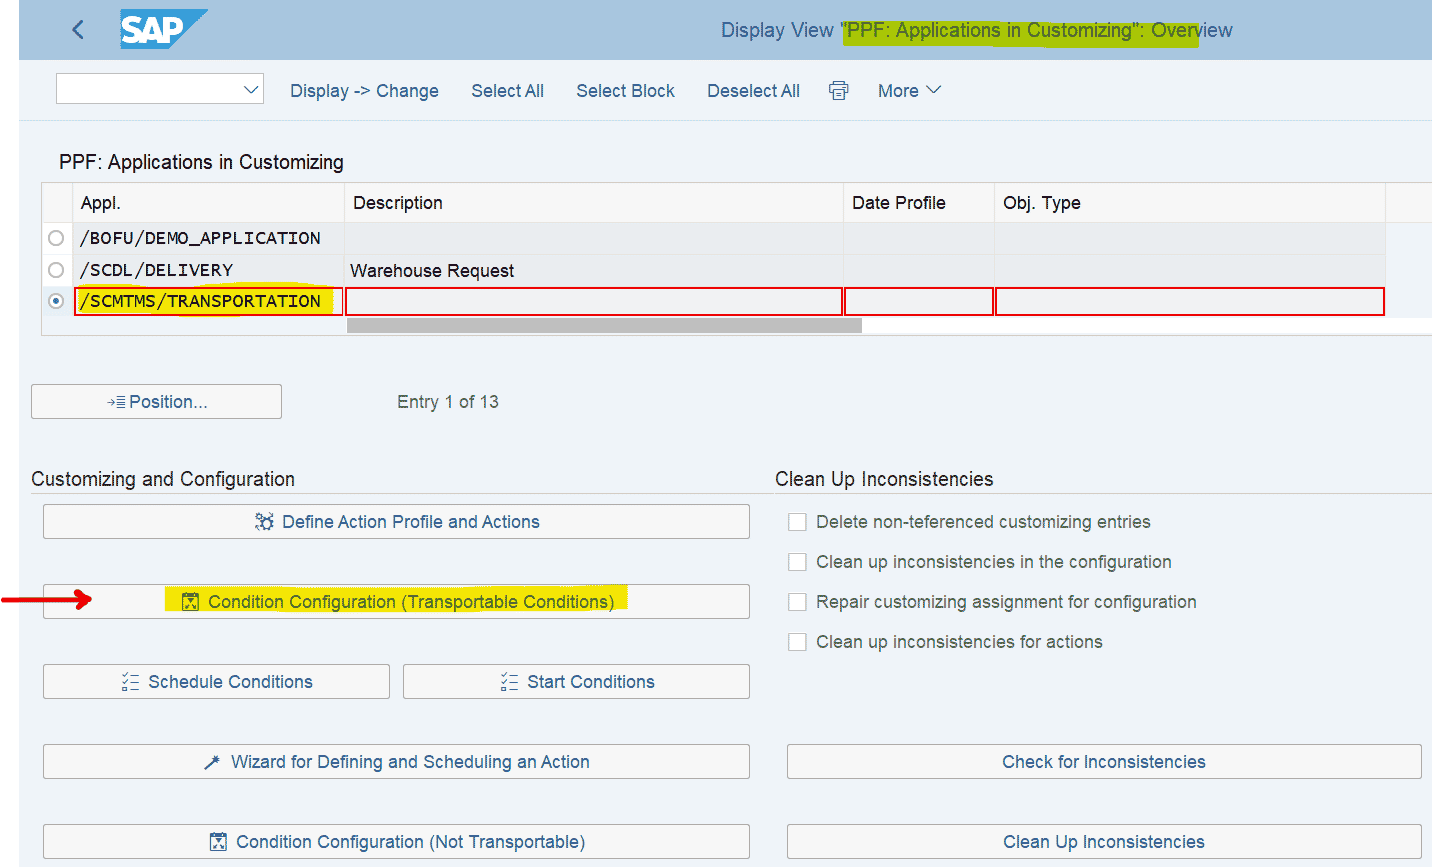1432x867 pixels.
Task: Click the Clean Up Inconsistencies button
Action: point(1103,841)
